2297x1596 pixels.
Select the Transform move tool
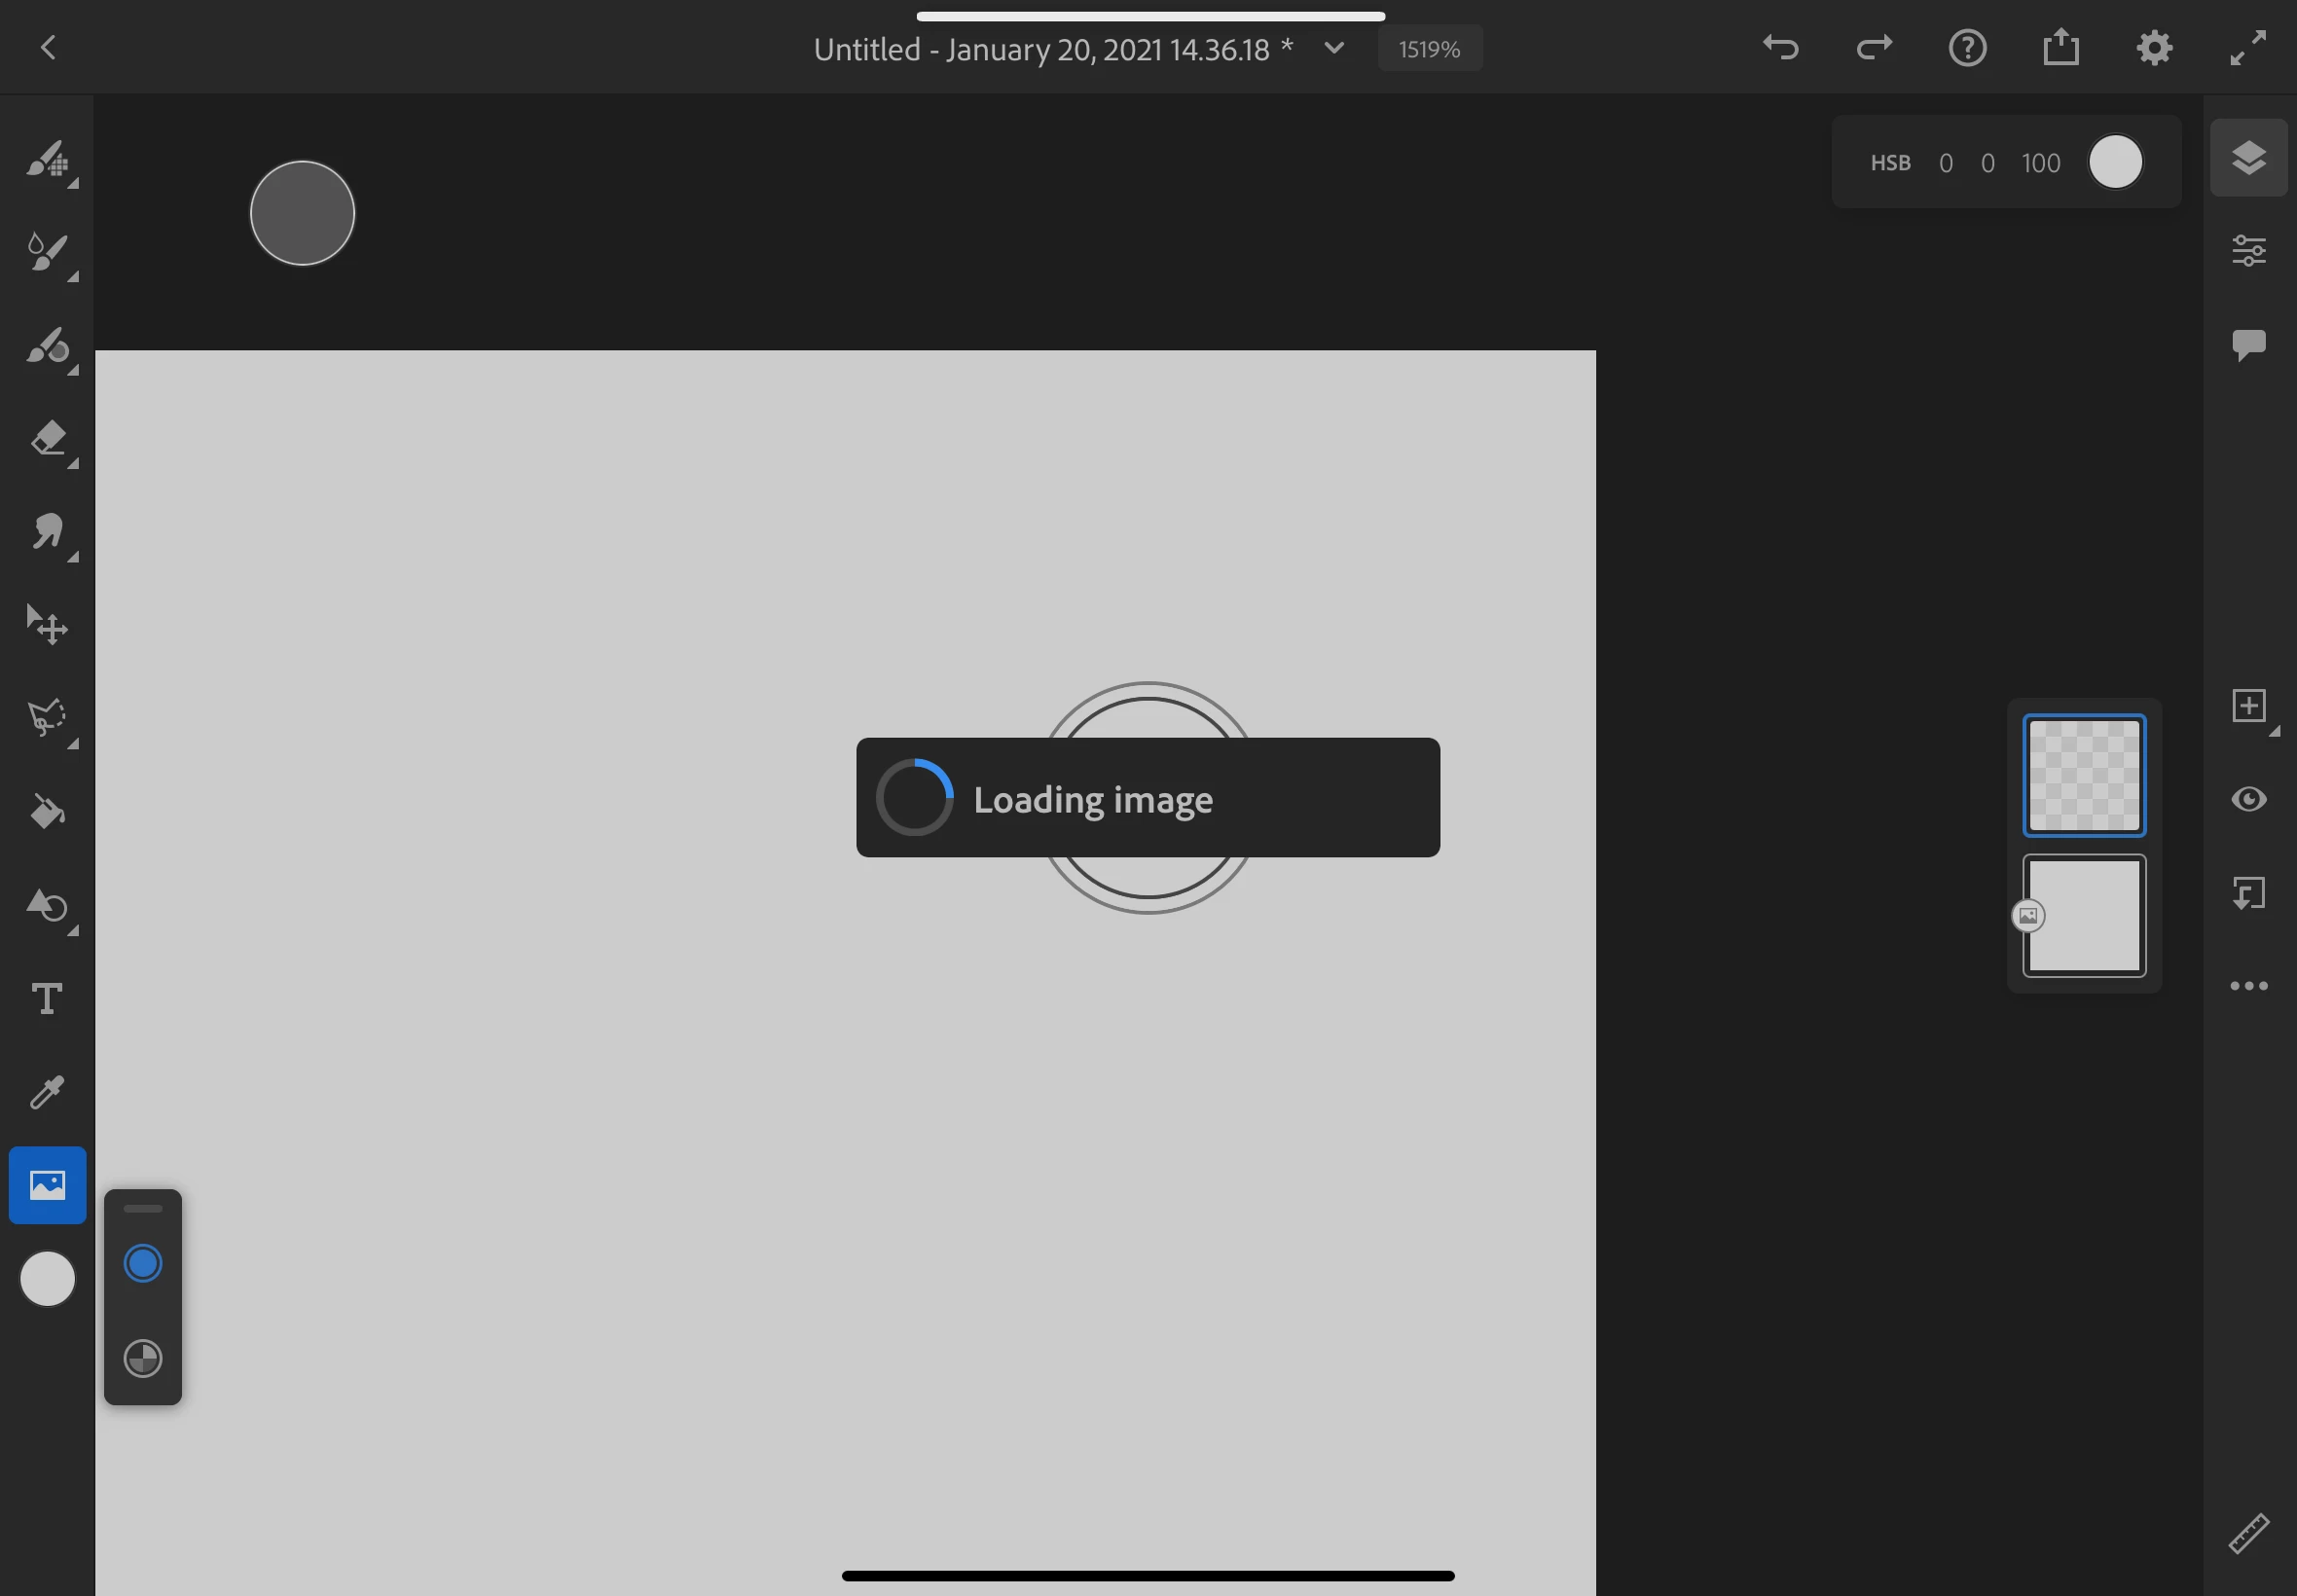pyautogui.click(x=47, y=625)
